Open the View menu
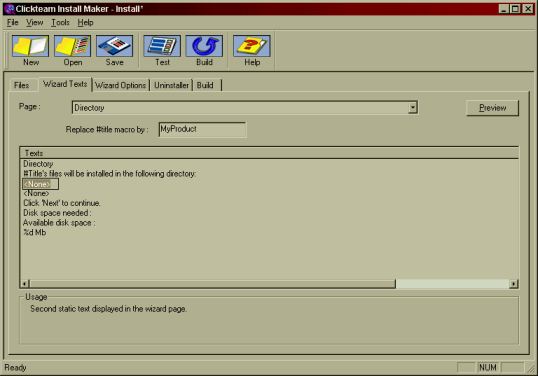The width and height of the screenshot is (538, 376). click(35, 23)
